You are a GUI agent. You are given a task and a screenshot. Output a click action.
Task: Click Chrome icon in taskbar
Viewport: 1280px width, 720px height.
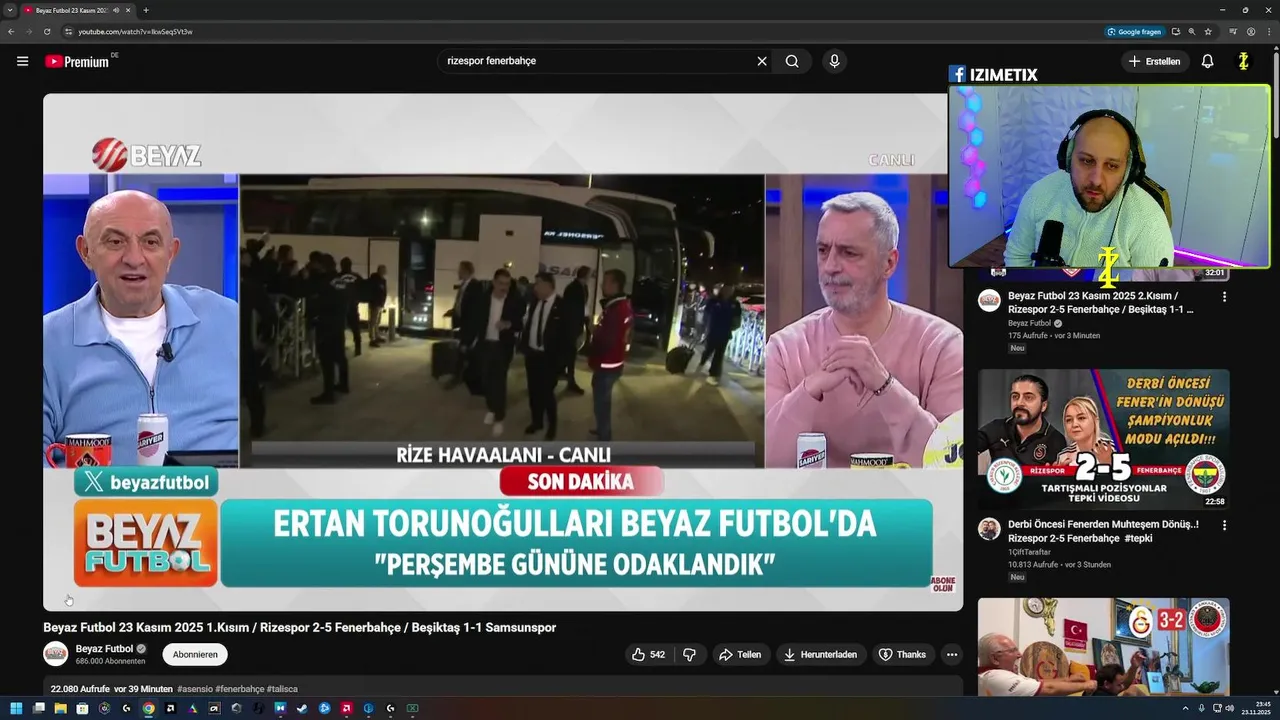click(148, 708)
